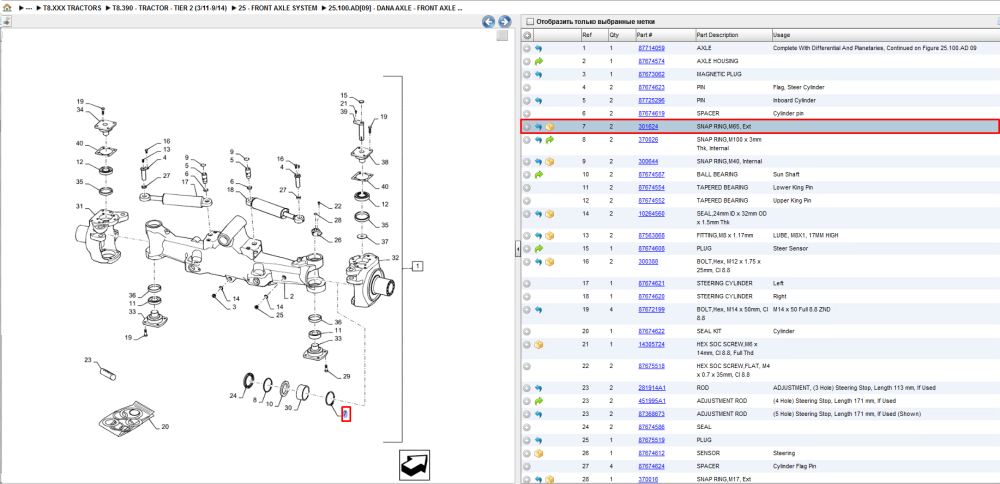Click callout 31 next to left knuckle
The width and height of the screenshot is (1000, 484).
(80, 206)
